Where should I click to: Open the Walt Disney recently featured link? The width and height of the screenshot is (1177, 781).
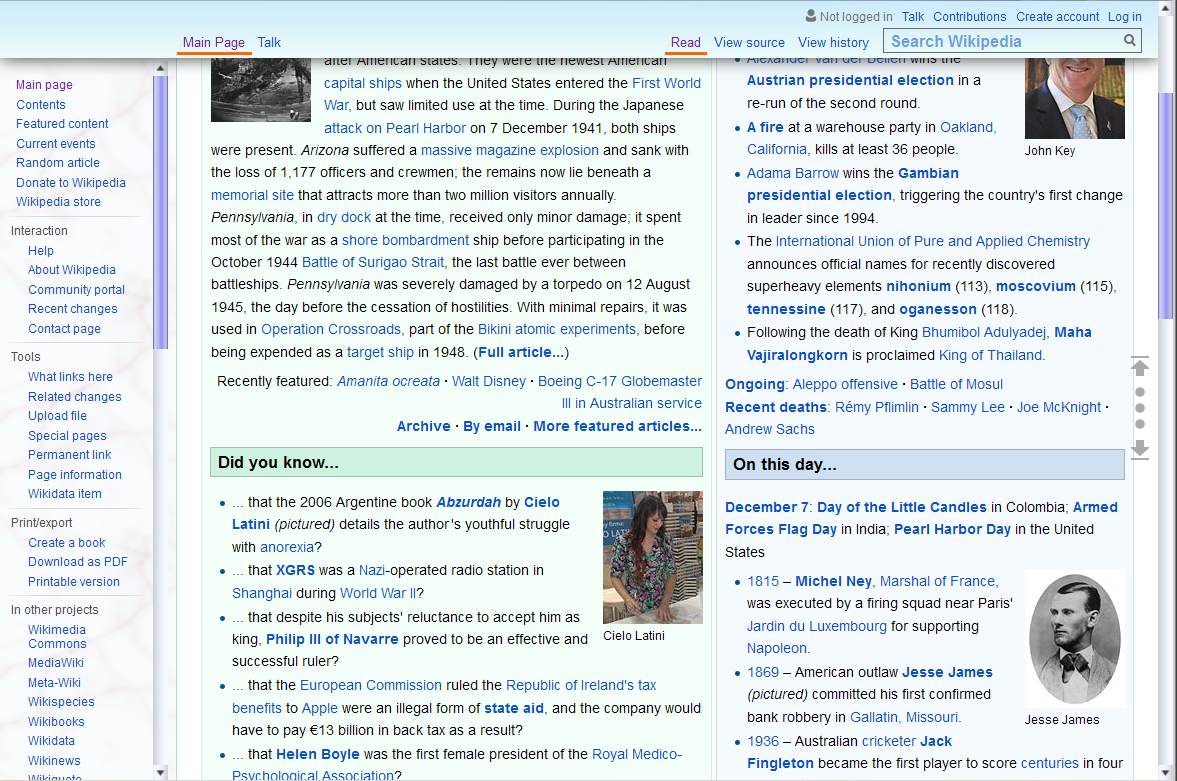pos(489,381)
